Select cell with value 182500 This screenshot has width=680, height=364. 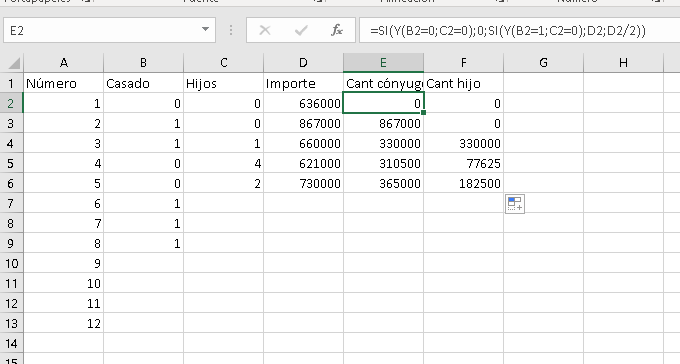[x=463, y=183]
